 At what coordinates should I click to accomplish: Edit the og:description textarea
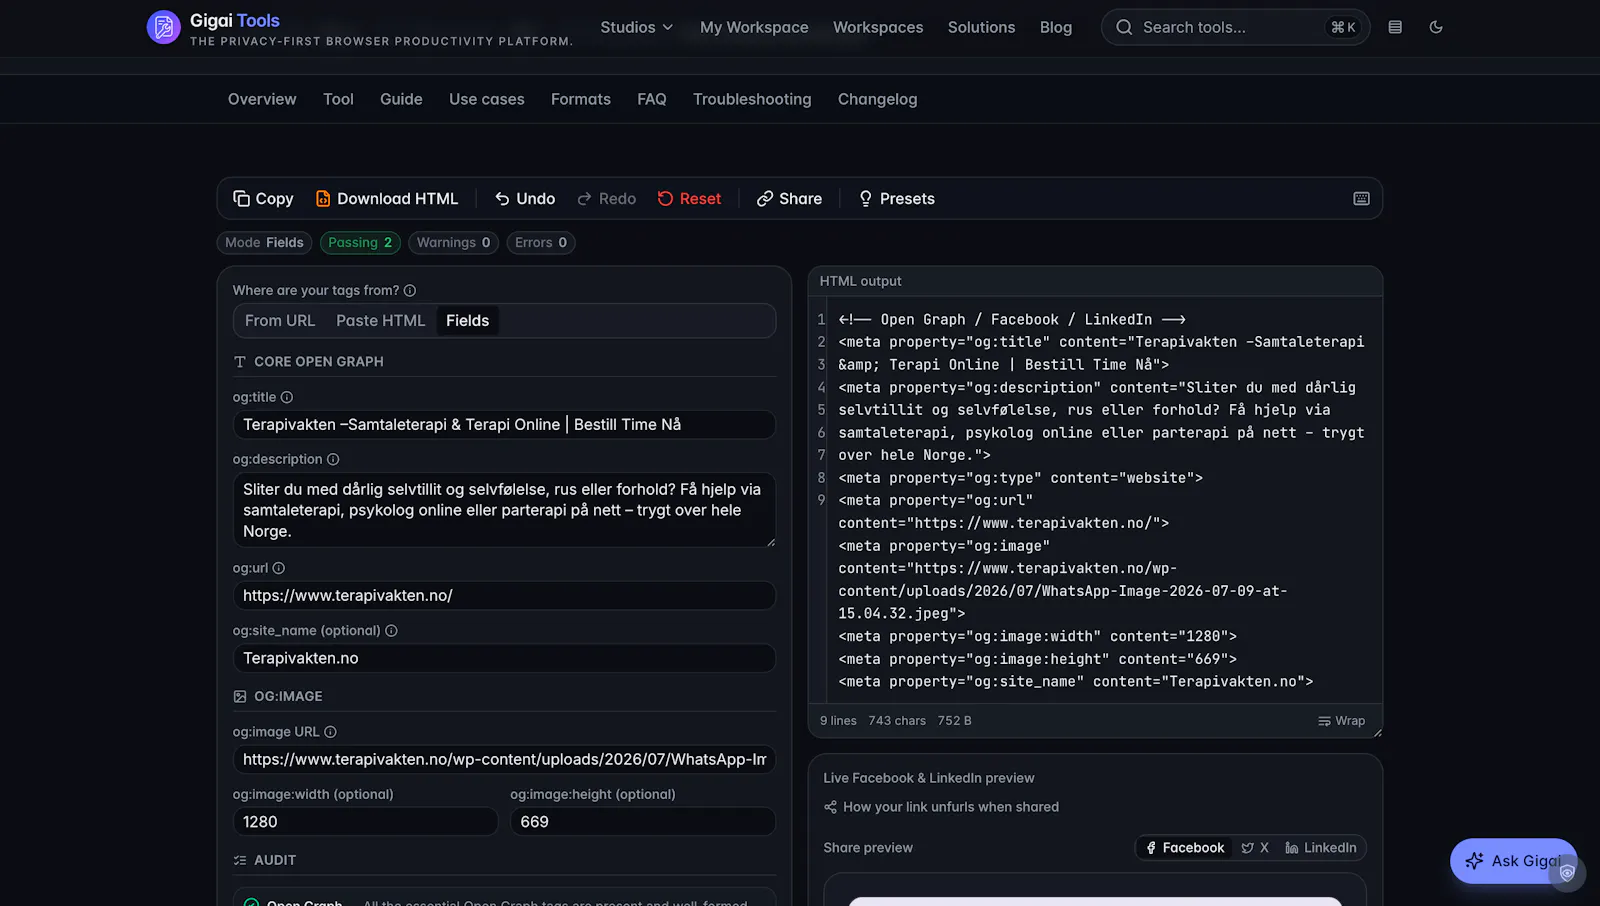[x=504, y=510]
